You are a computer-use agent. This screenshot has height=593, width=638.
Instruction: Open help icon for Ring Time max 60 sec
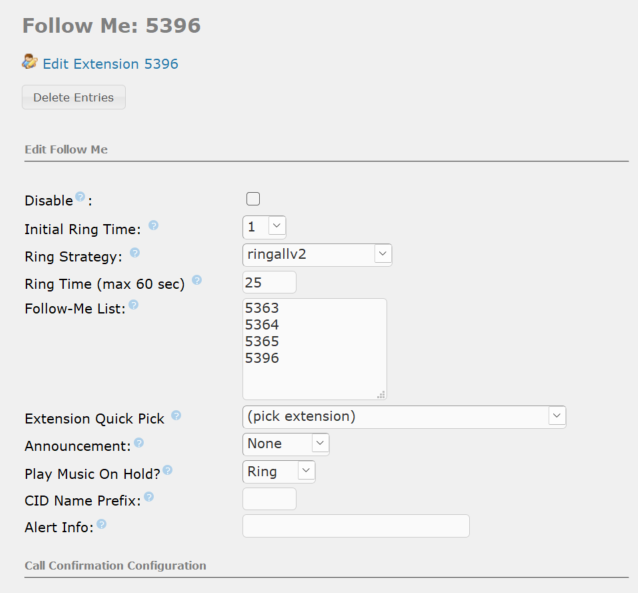pyautogui.click(x=197, y=280)
